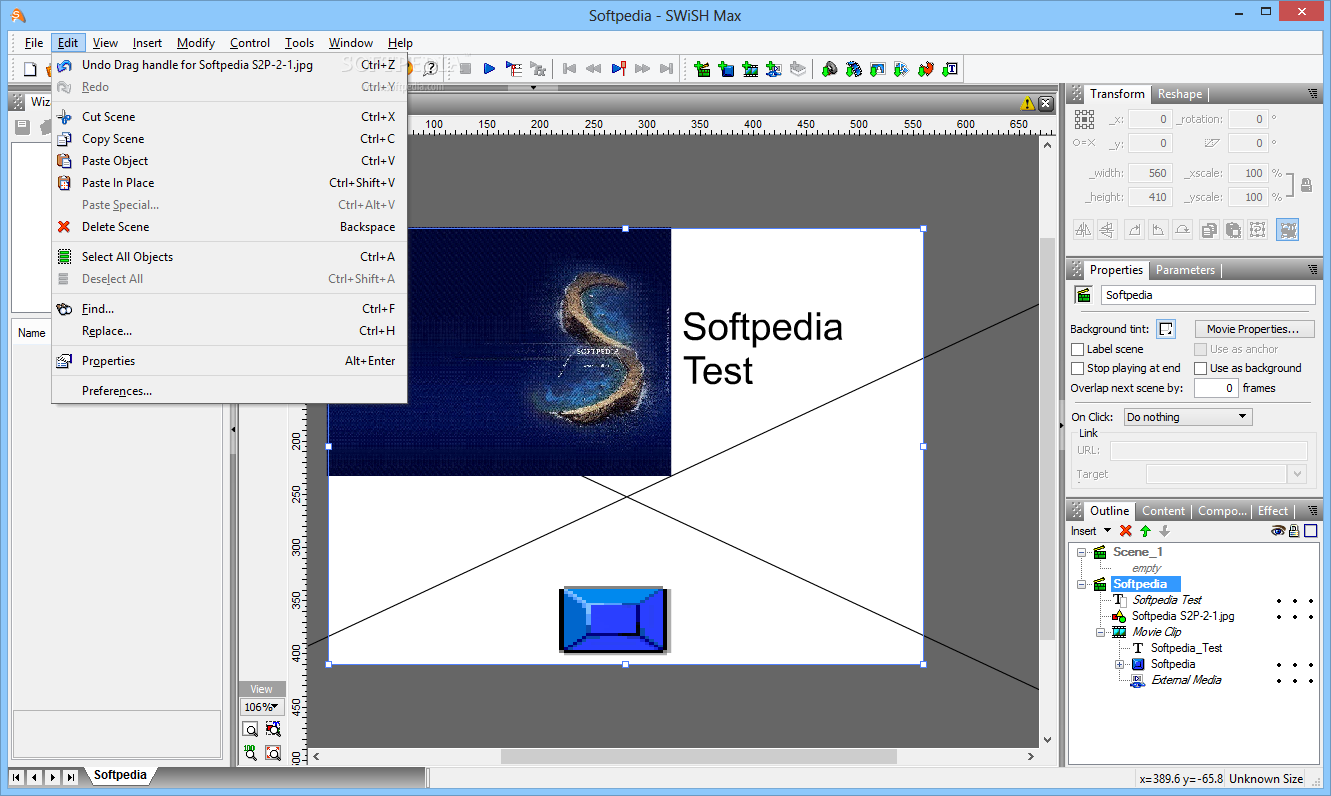Collapse Softpedia scene node in Outline
Image resolution: width=1331 pixels, height=796 pixels.
[1081, 584]
